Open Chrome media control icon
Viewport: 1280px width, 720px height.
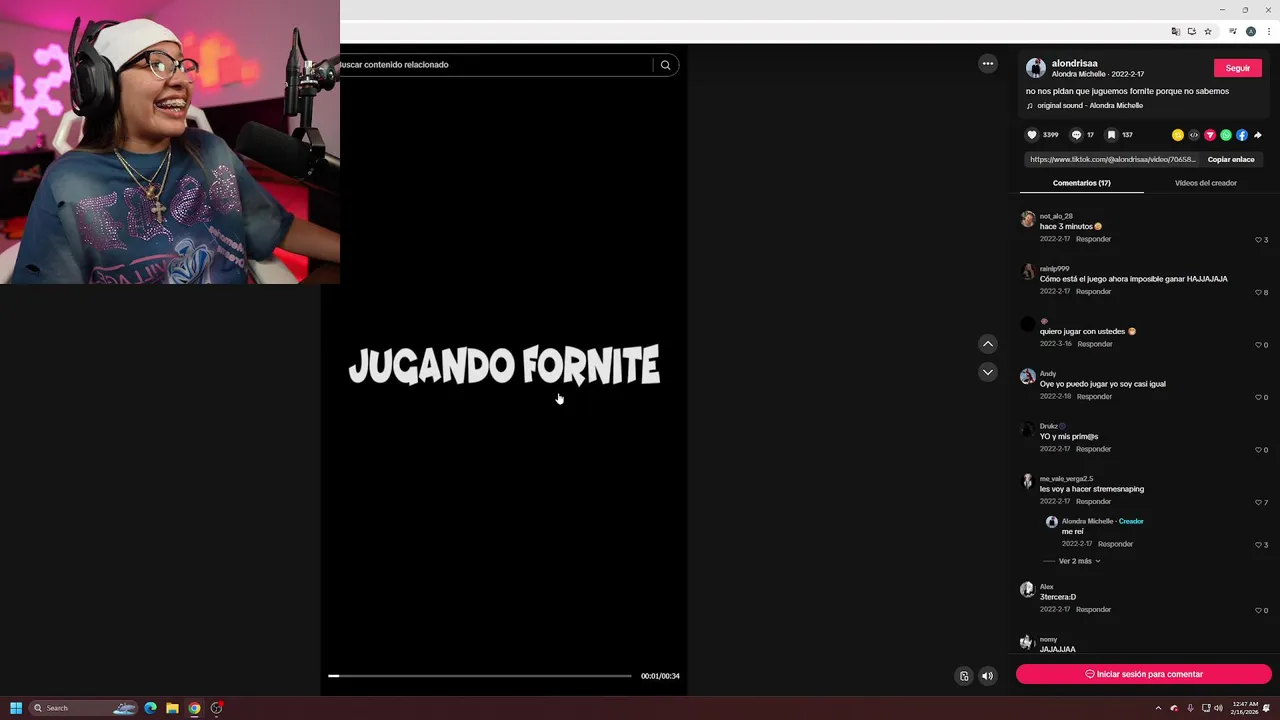1233,32
